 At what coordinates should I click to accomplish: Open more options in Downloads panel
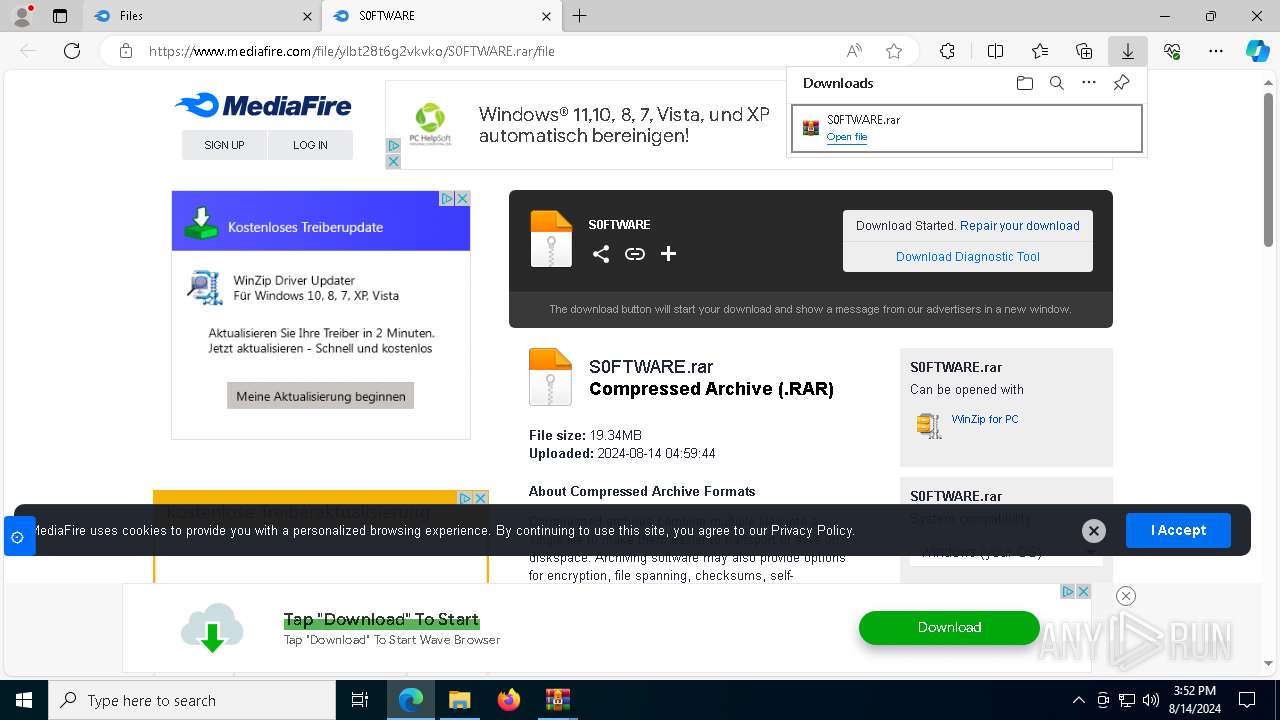click(x=1089, y=83)
